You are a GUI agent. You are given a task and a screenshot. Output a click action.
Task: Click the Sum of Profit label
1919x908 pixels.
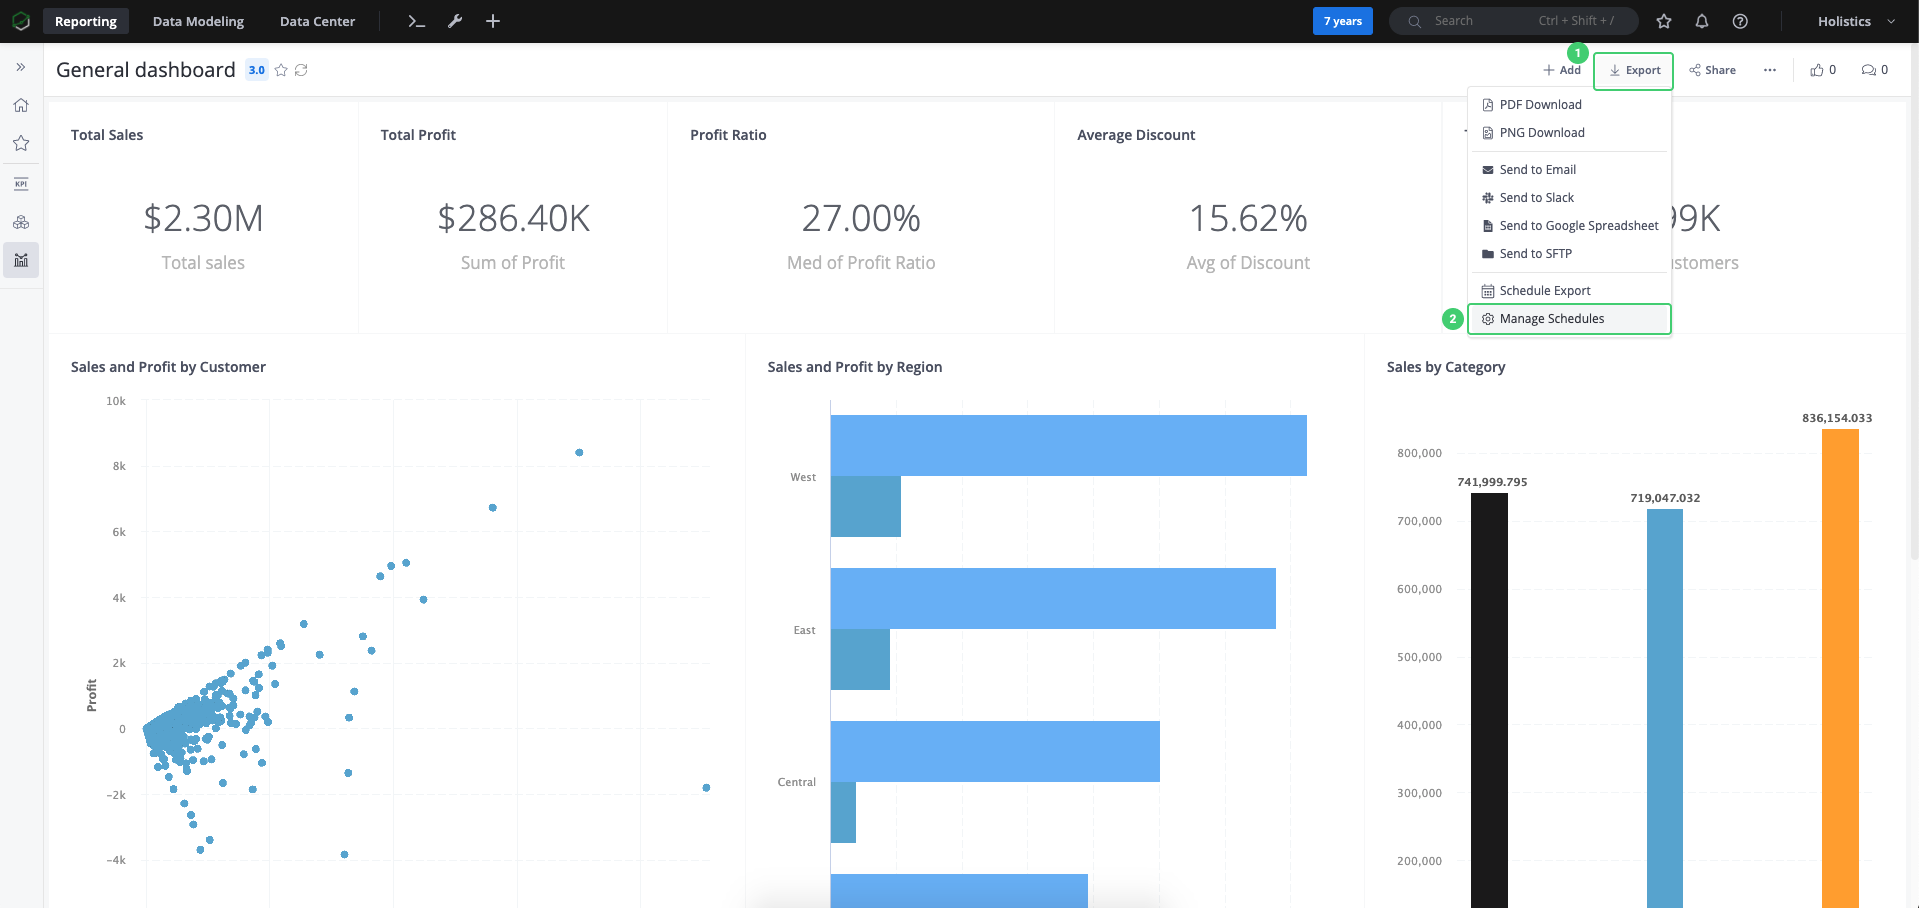[513, 263]
